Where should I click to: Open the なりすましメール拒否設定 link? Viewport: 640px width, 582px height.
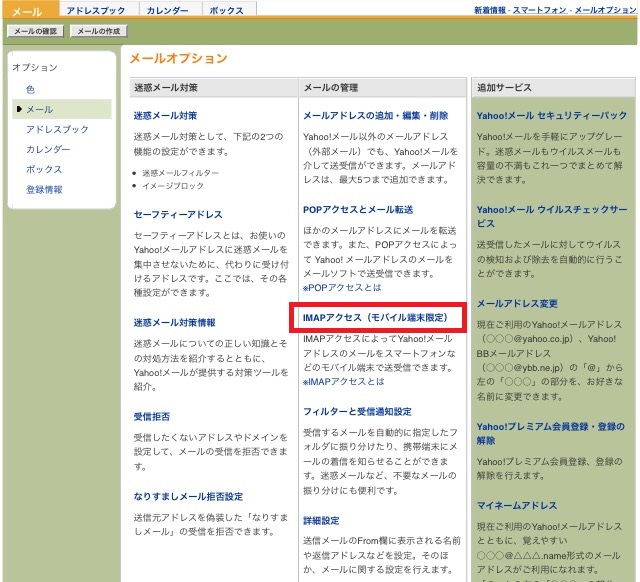tap(188, 496)
